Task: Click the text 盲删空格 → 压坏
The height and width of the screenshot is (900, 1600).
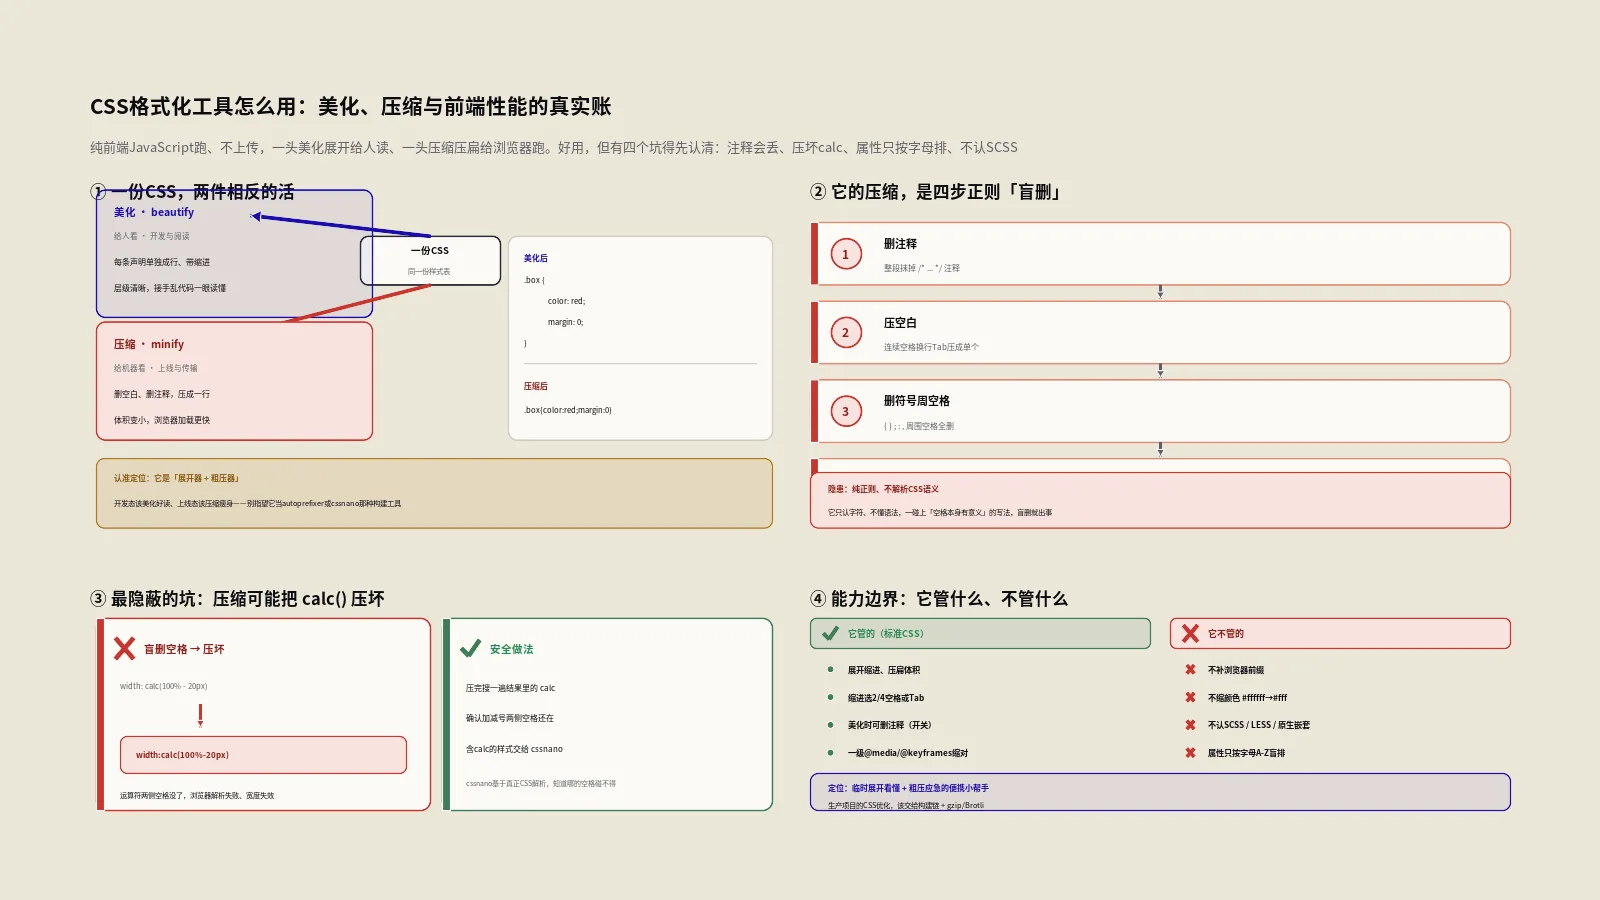Action: 184,649
